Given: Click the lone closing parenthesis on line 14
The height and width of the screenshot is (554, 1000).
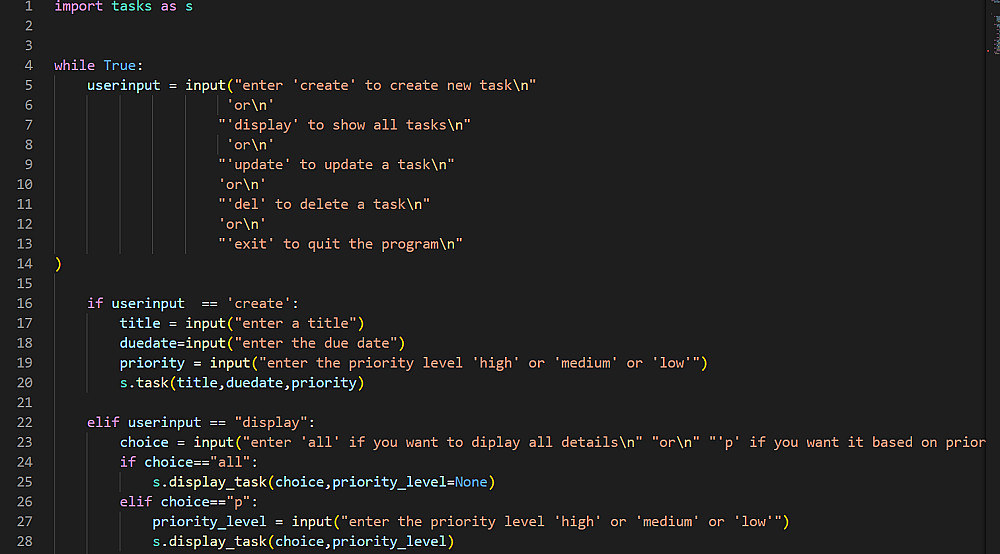Looking at the screenshot, I should (x=58, y=263).
